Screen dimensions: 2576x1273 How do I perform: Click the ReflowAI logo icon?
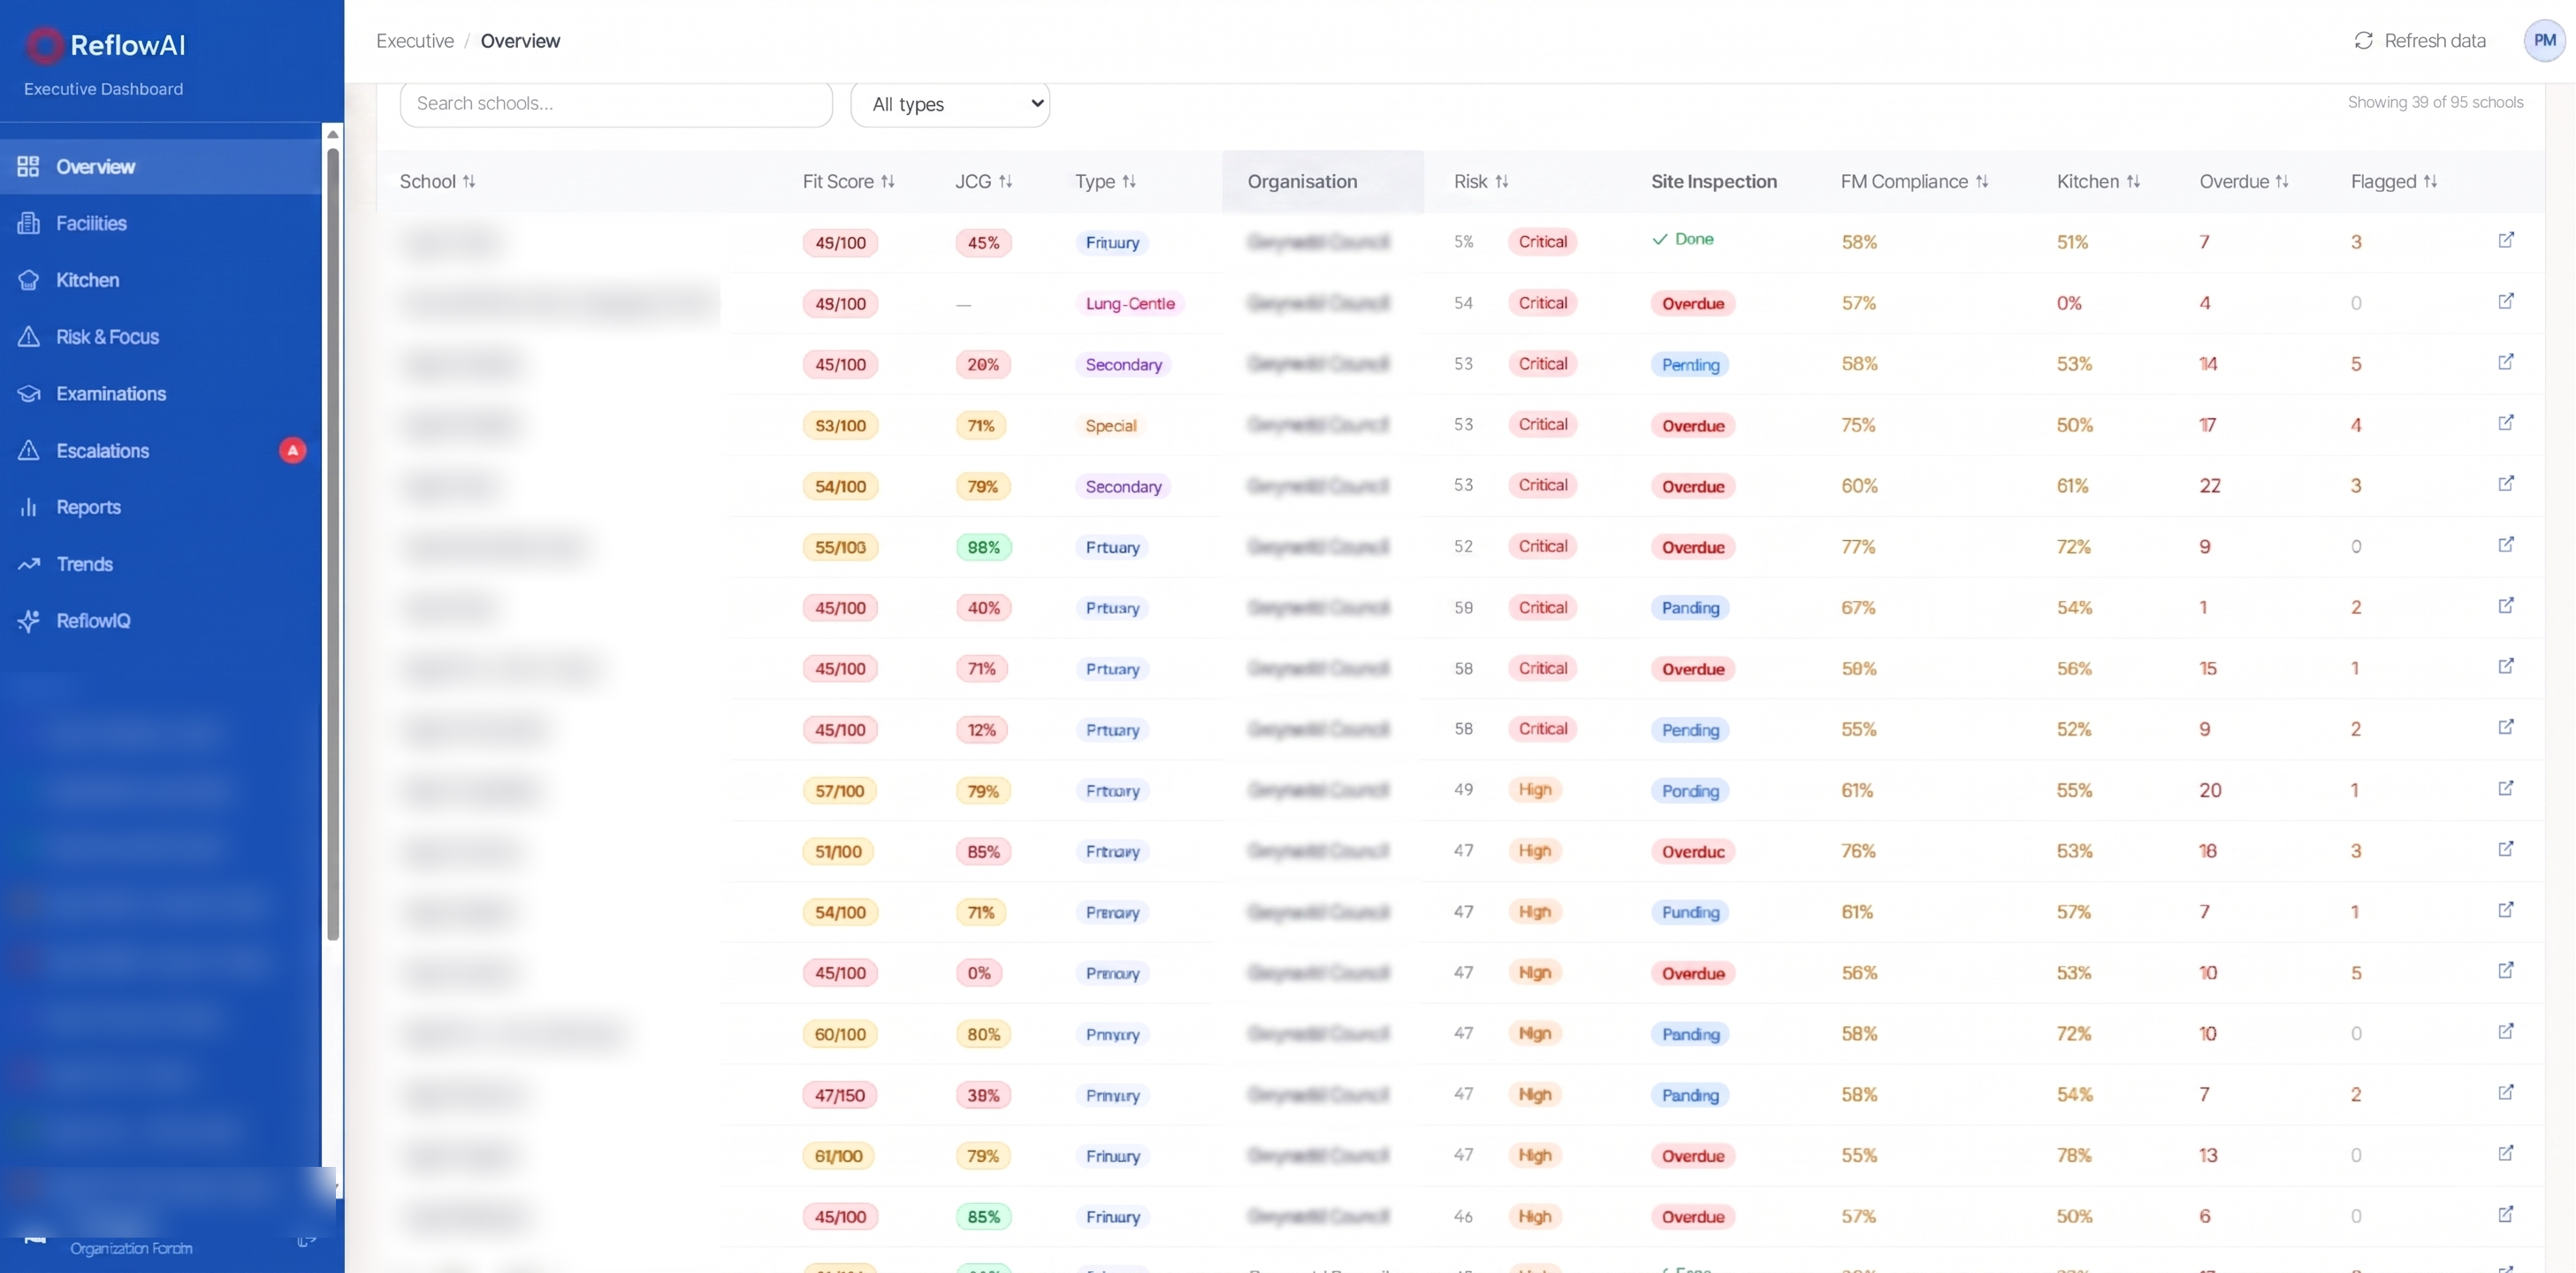43,45
